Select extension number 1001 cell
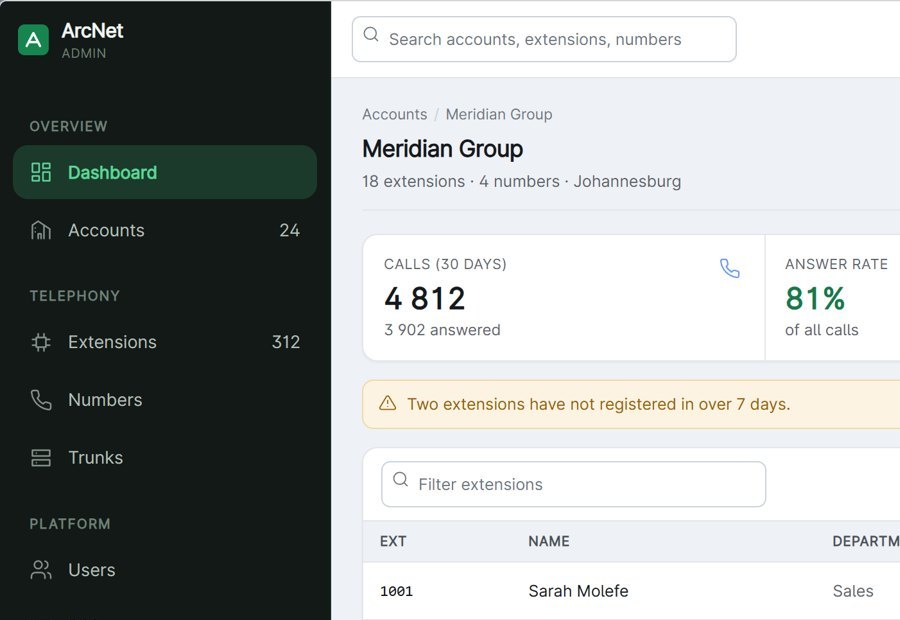 (397, 591)
